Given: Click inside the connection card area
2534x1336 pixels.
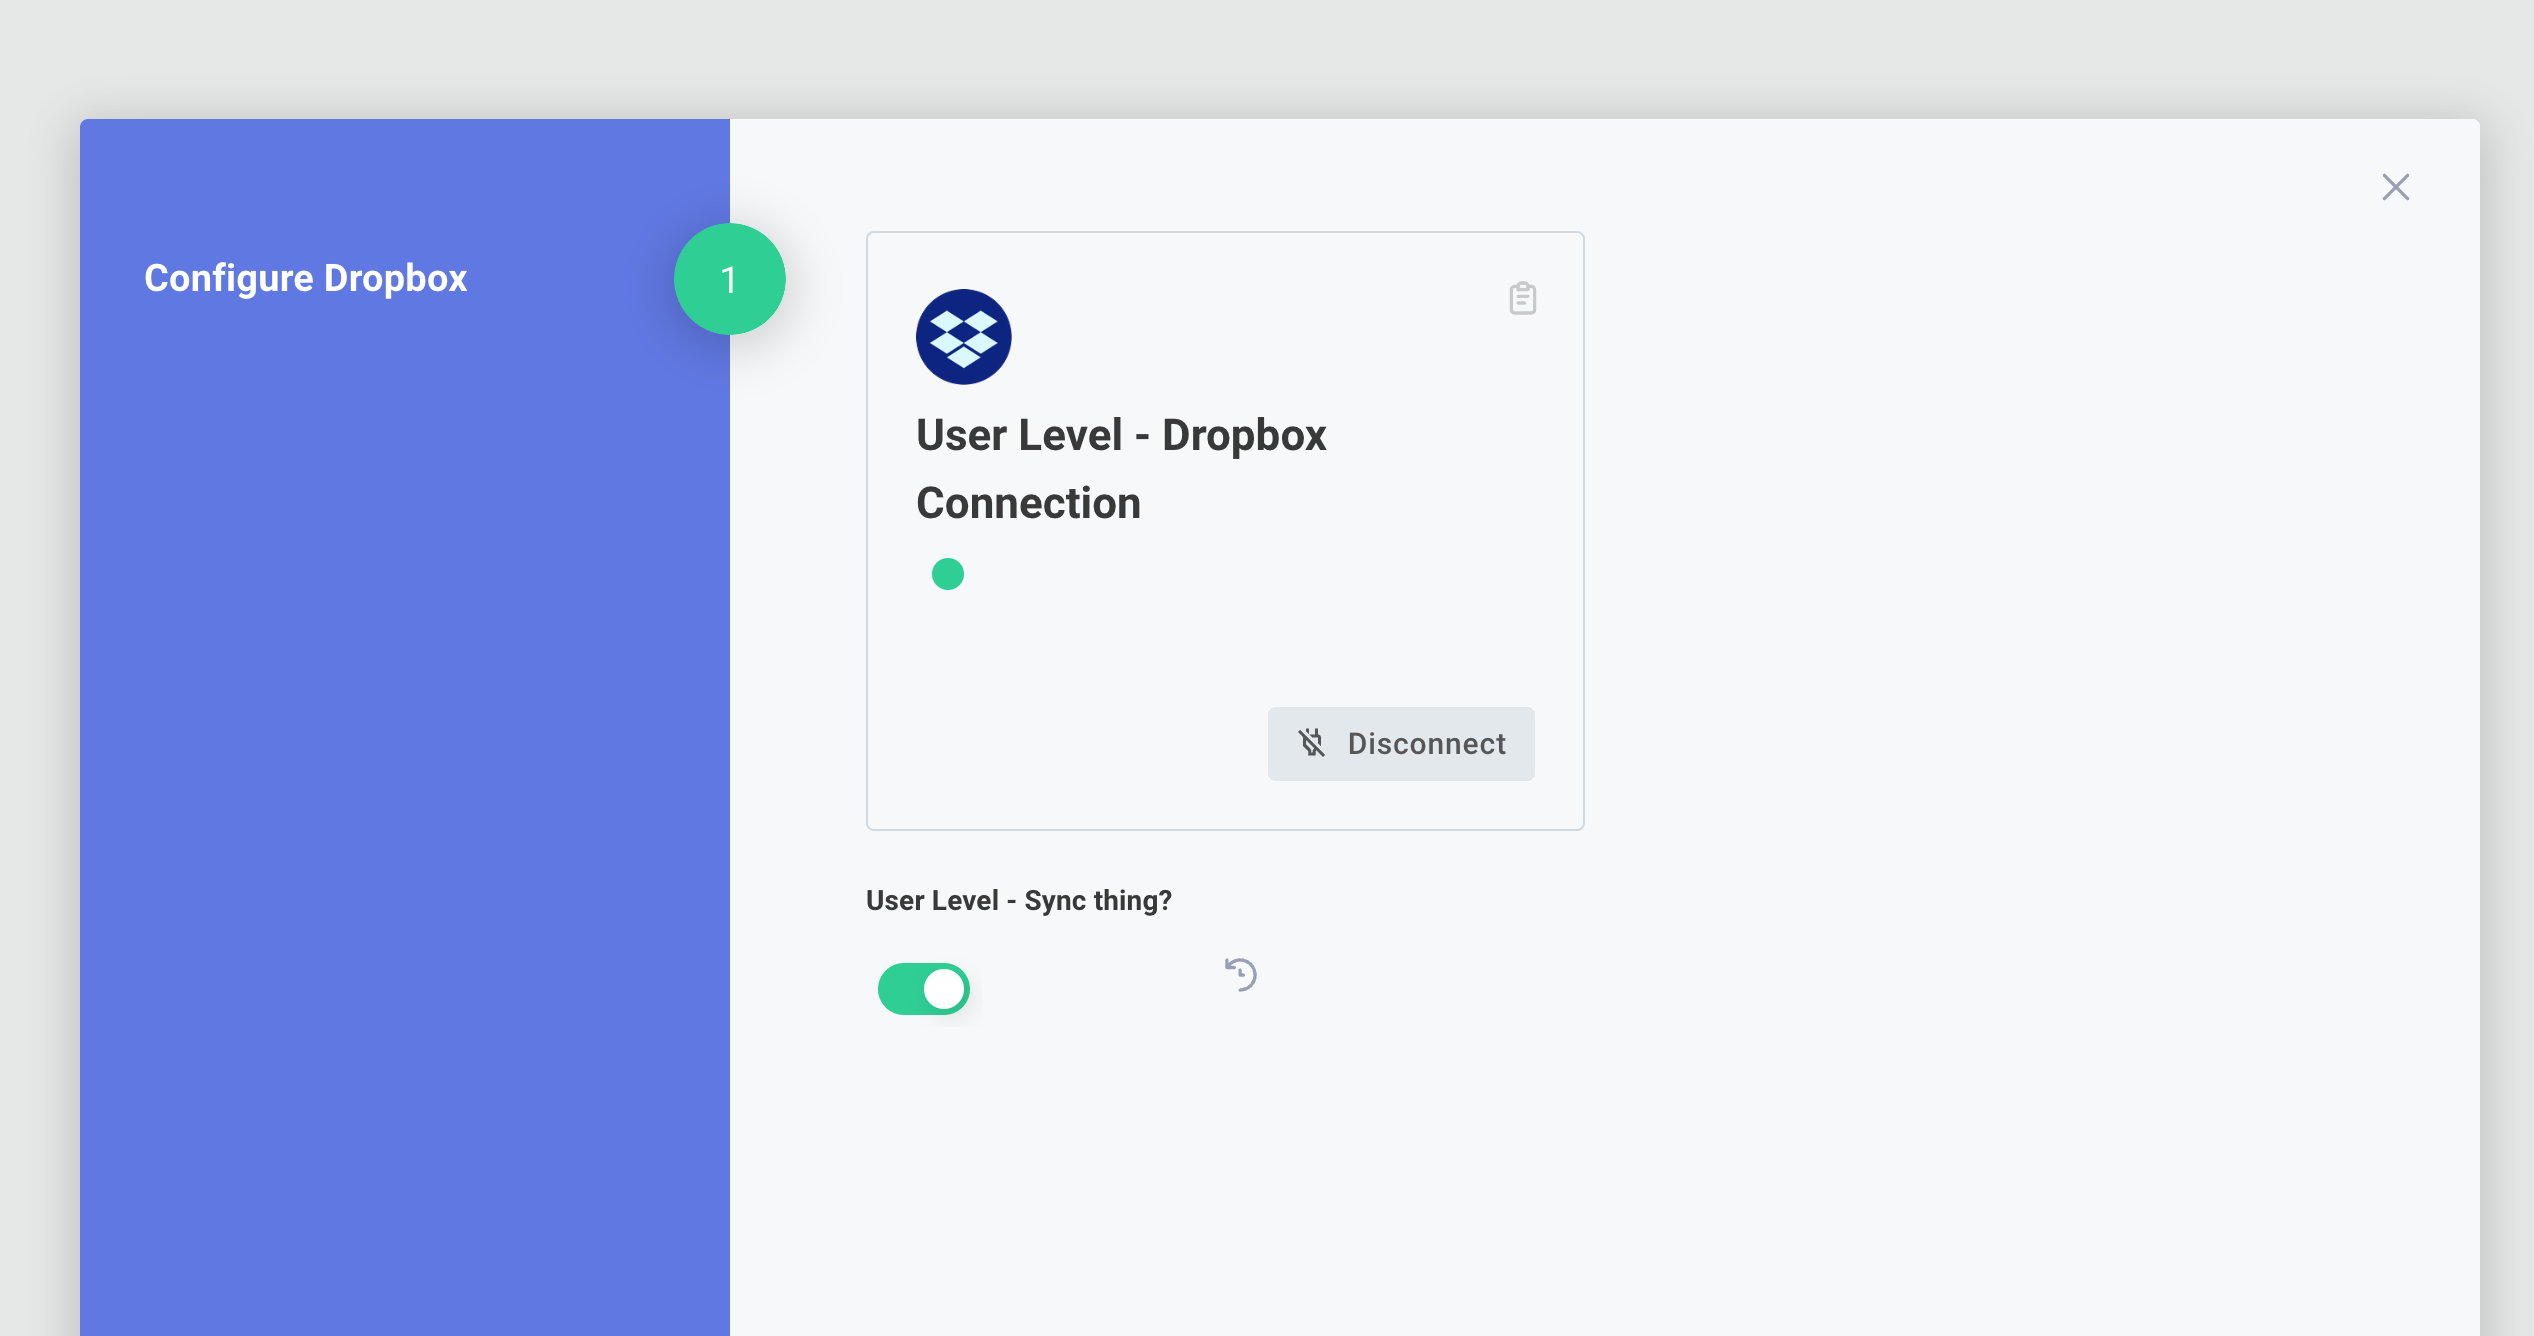Looking at the screenshot, I should coord(1225,640).
